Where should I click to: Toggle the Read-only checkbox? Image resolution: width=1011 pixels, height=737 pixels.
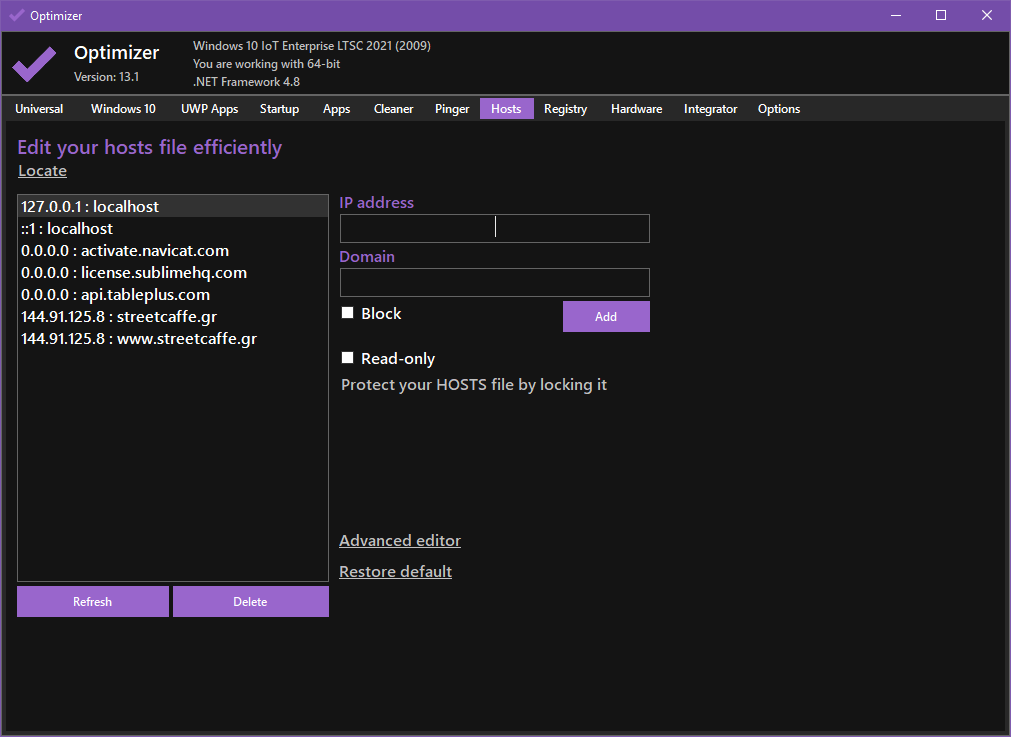click(x=348, y=358)
